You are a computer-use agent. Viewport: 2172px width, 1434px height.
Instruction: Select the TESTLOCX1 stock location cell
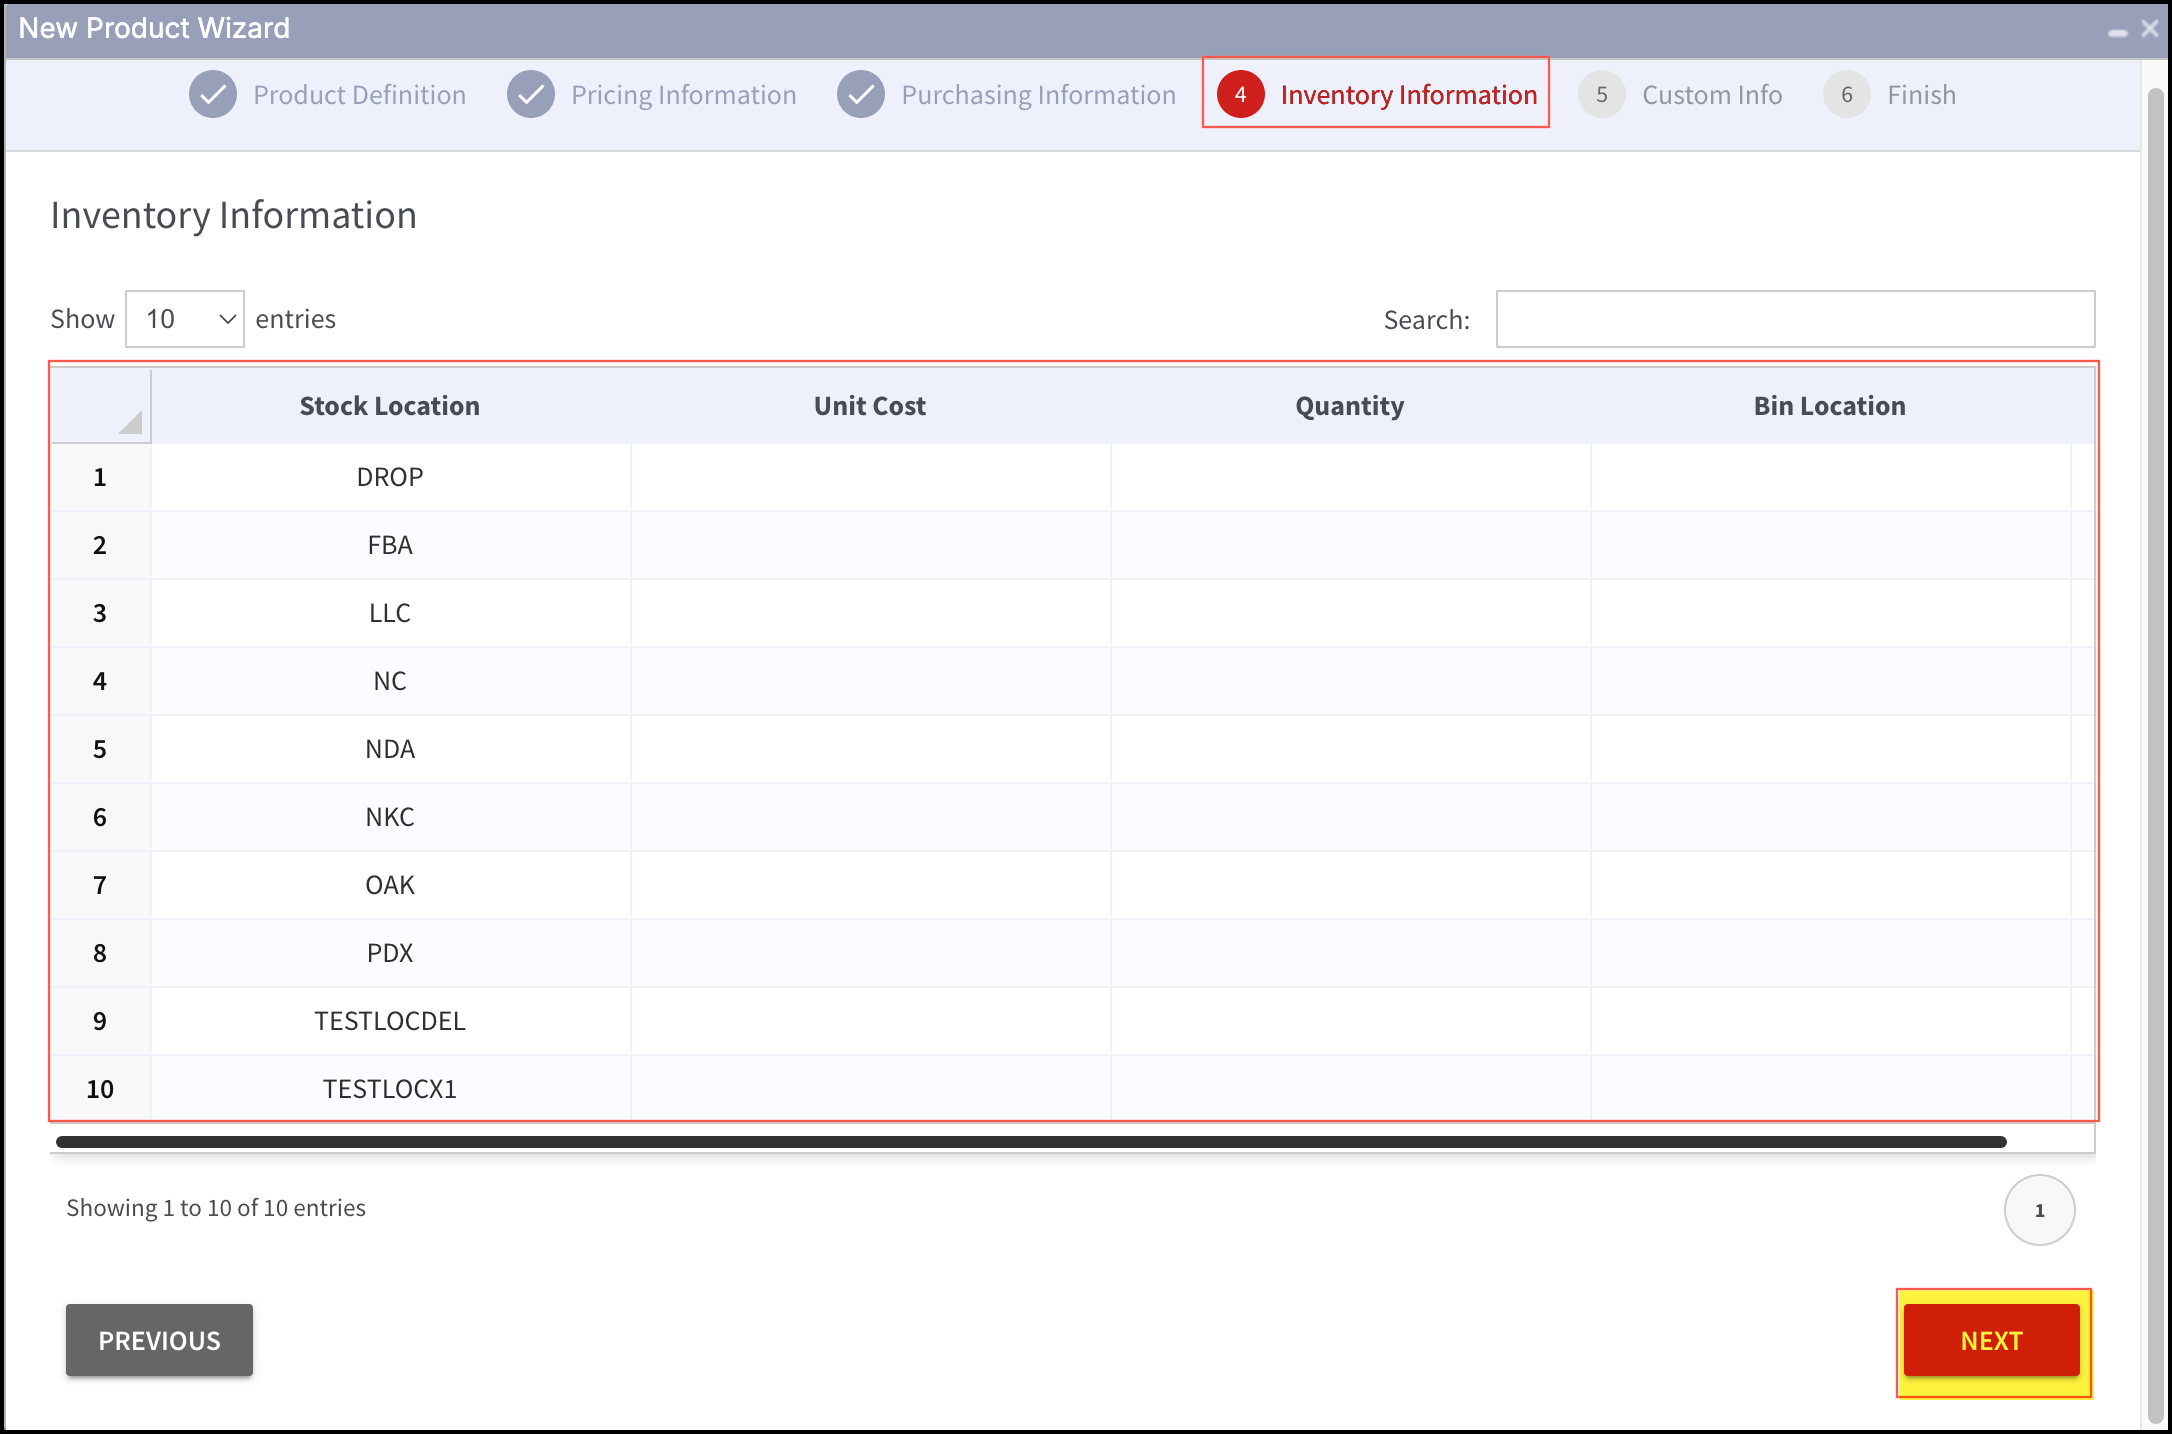click(390, 1088)
